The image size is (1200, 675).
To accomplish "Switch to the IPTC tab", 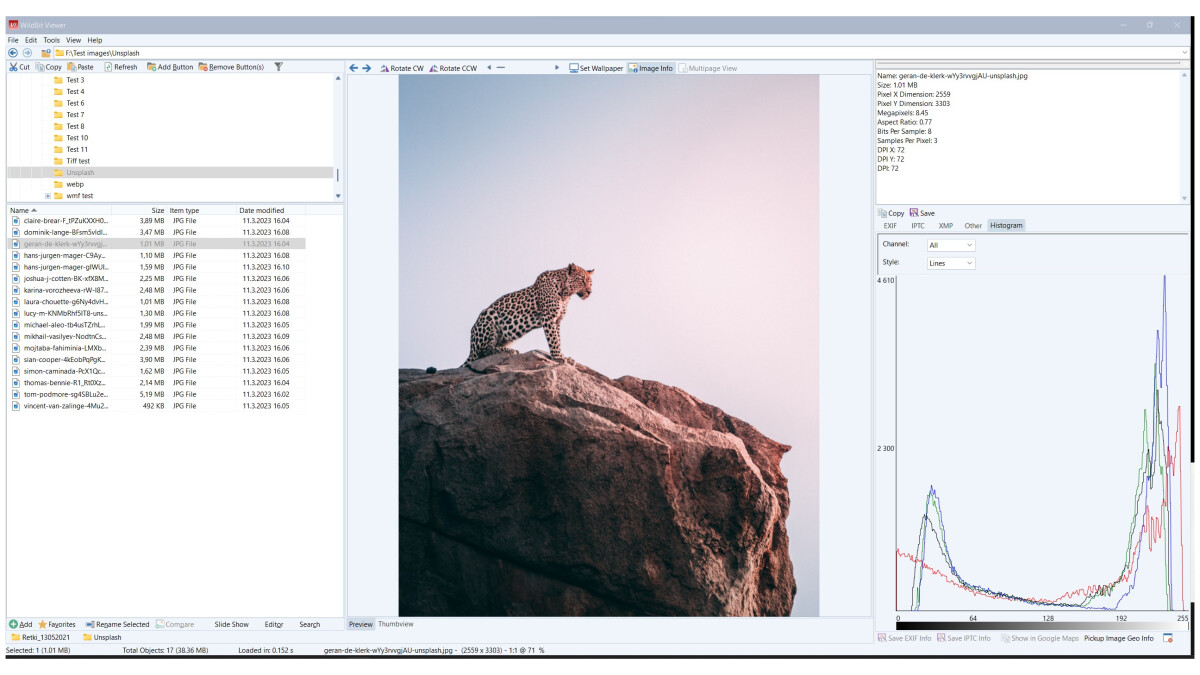I will [x=917, y=226].
